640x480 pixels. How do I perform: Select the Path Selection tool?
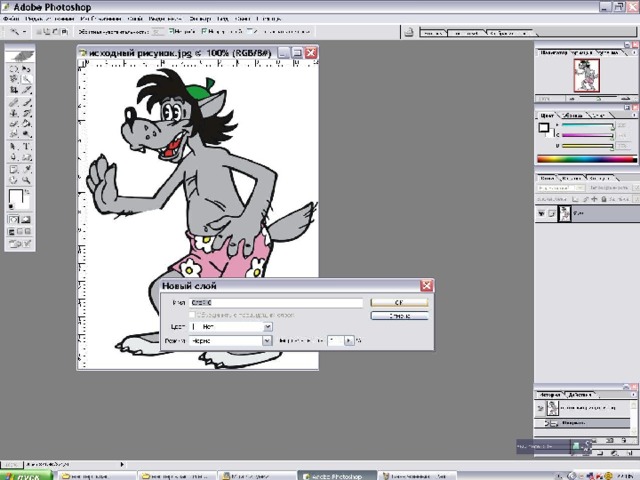14,147
